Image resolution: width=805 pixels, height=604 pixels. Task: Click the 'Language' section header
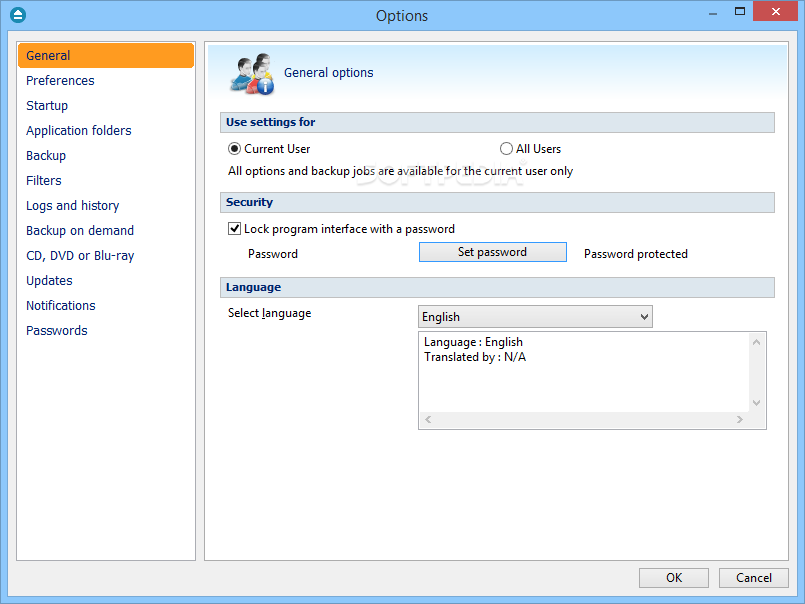click(x=497, y=288)
